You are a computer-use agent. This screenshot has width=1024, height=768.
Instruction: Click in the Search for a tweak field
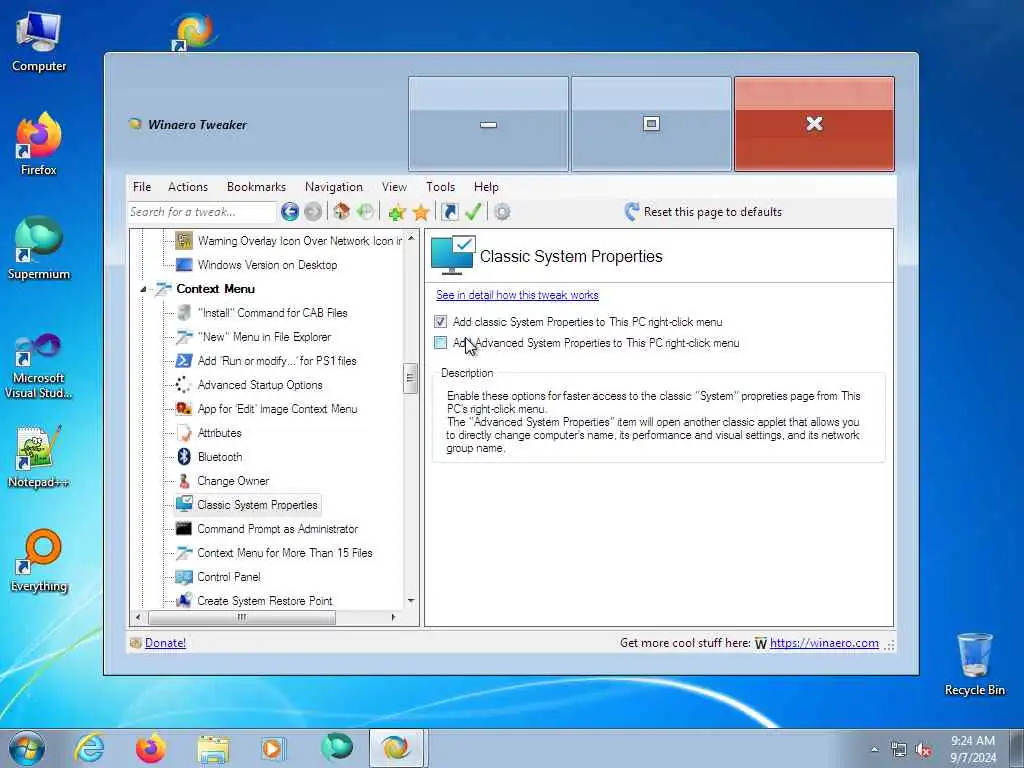tap(202, 212)
